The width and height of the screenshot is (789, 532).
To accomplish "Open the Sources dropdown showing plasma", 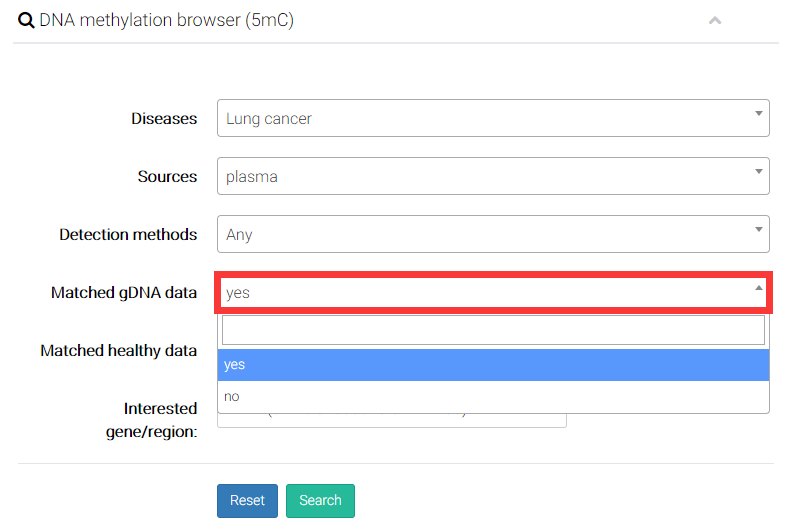I will [x=480, y=176].
